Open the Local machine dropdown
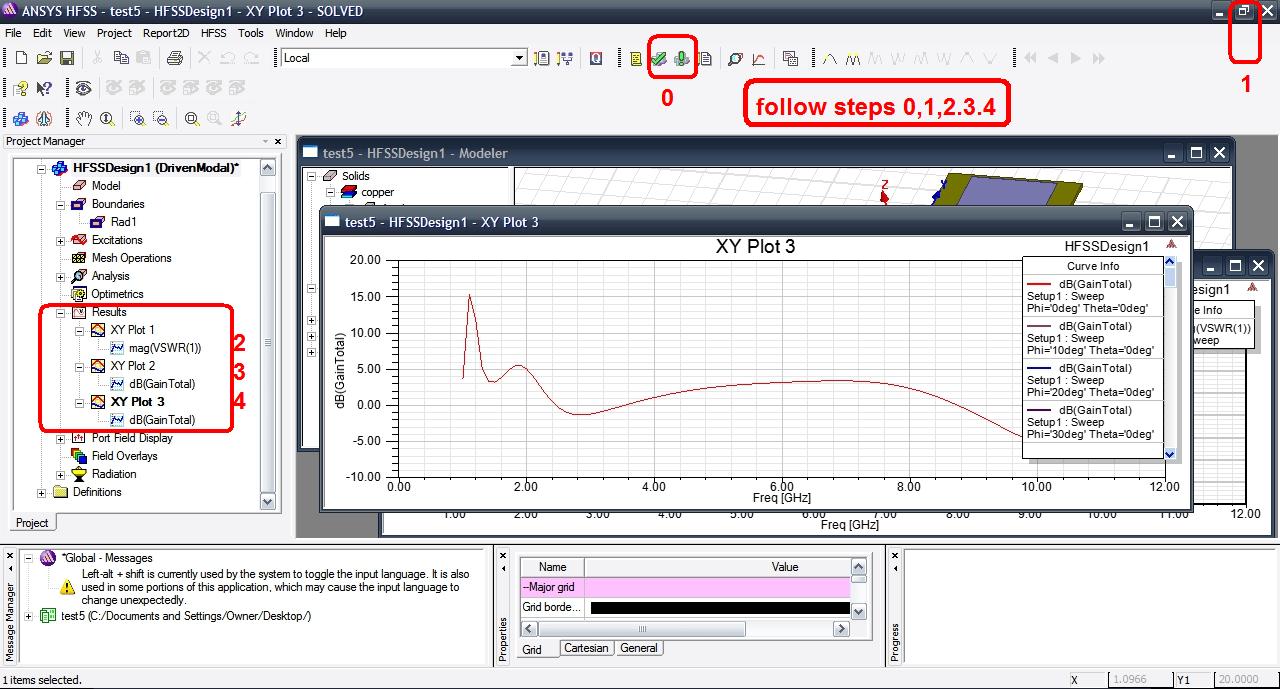 tap(519, 58)
